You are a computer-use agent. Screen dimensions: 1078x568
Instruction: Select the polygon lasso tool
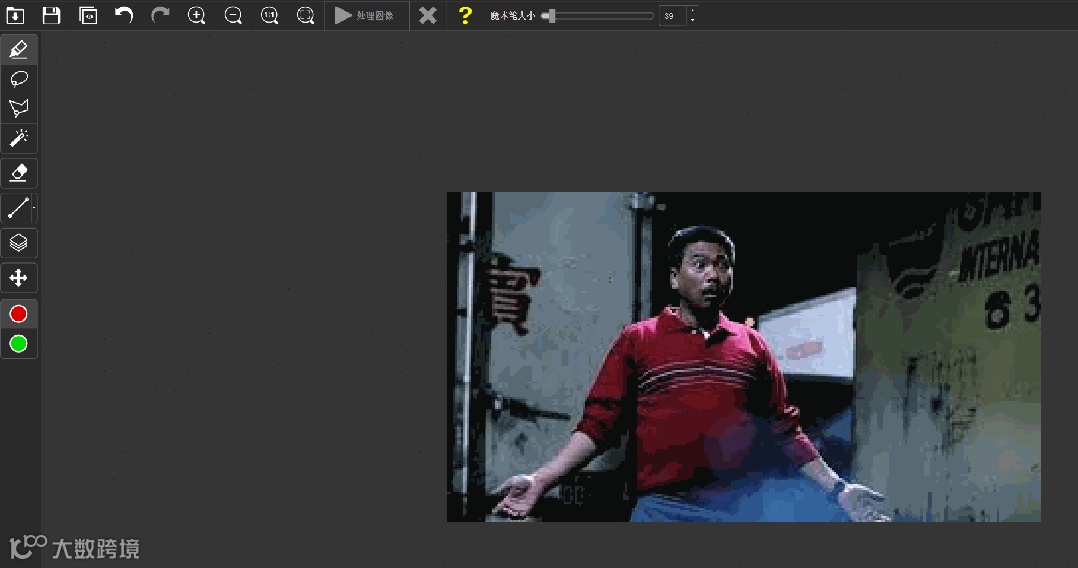(x=19, y=109)
